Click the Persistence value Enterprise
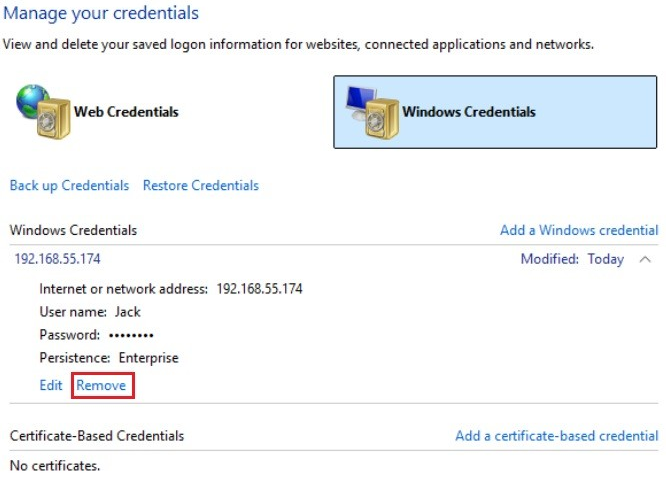Screen dimensions: 666x479 pos(148,357)
